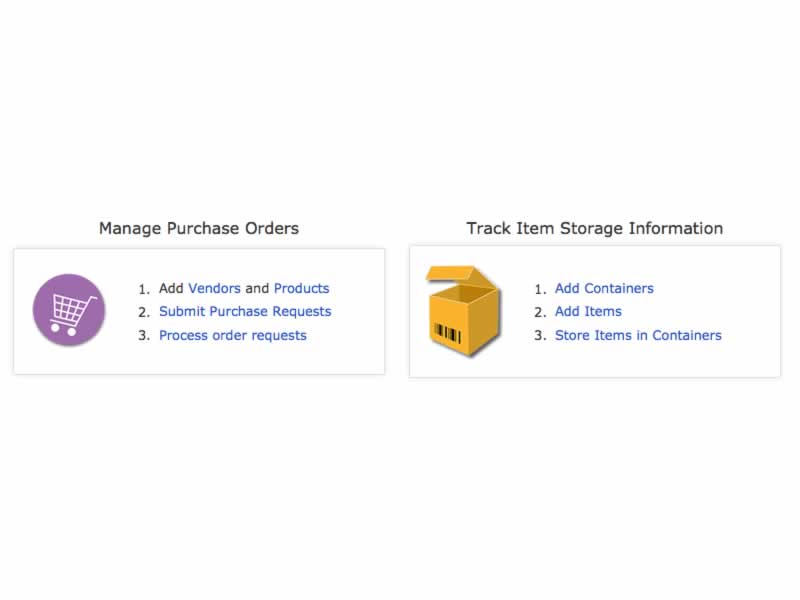
Task: Go to Submit Purchase Requests
Action: (245, 311)
